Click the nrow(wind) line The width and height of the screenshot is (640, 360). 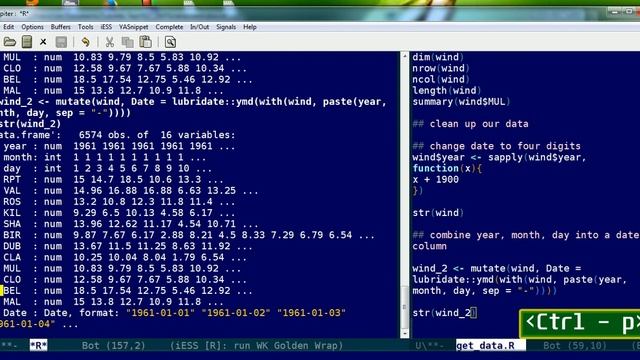tap(441, 68)
